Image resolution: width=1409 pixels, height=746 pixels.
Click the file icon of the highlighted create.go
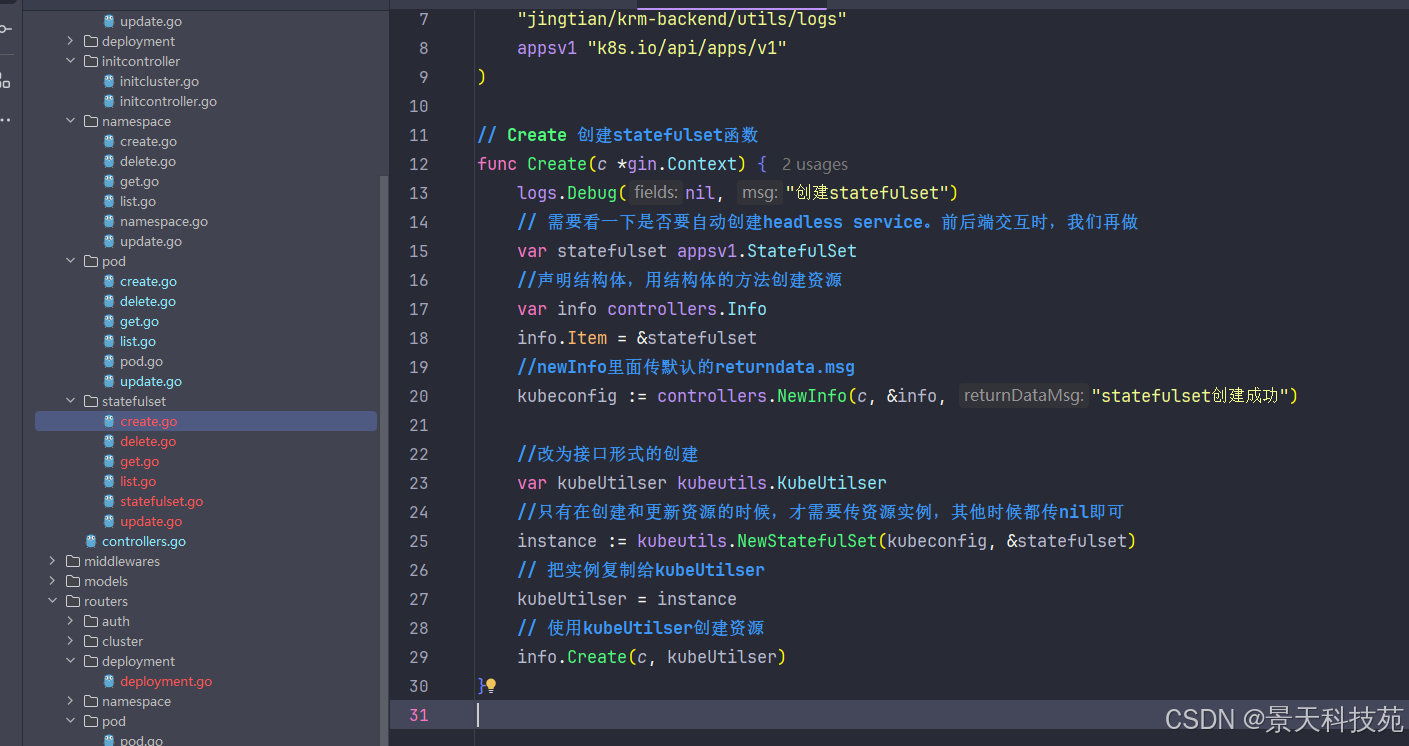(x=109, y=421)
